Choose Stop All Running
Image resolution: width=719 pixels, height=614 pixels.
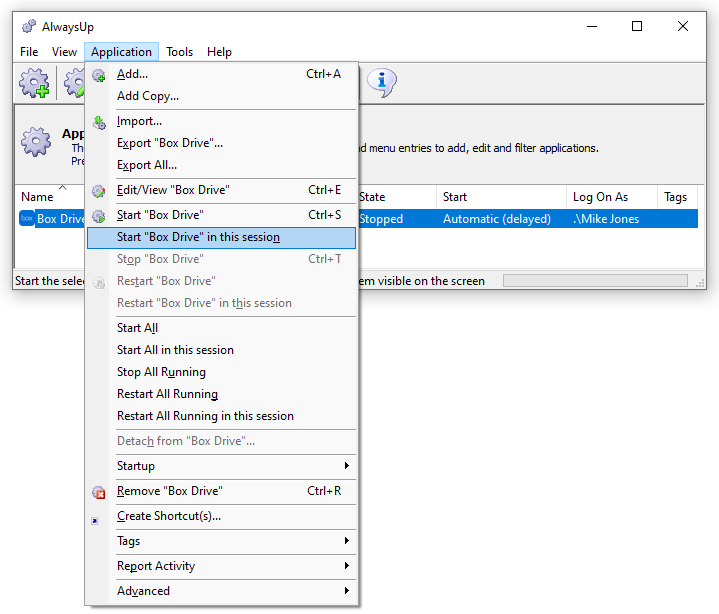pos(221,372)
